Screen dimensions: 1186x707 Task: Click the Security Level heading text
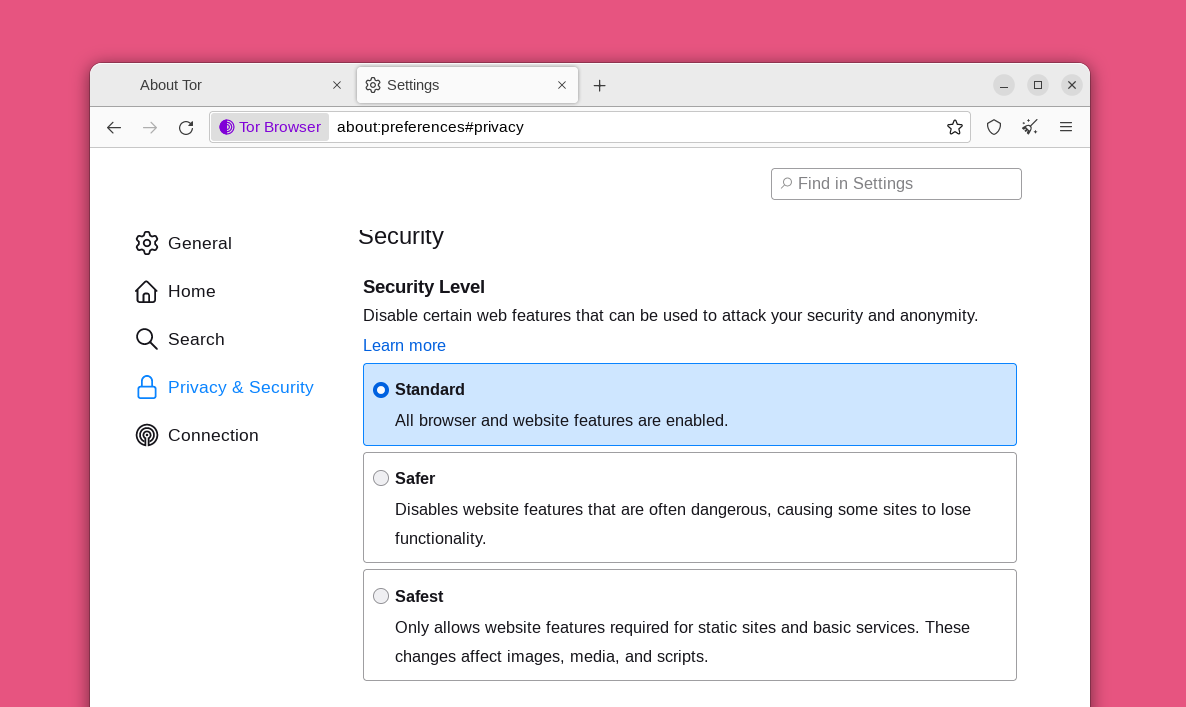(424, 287)
